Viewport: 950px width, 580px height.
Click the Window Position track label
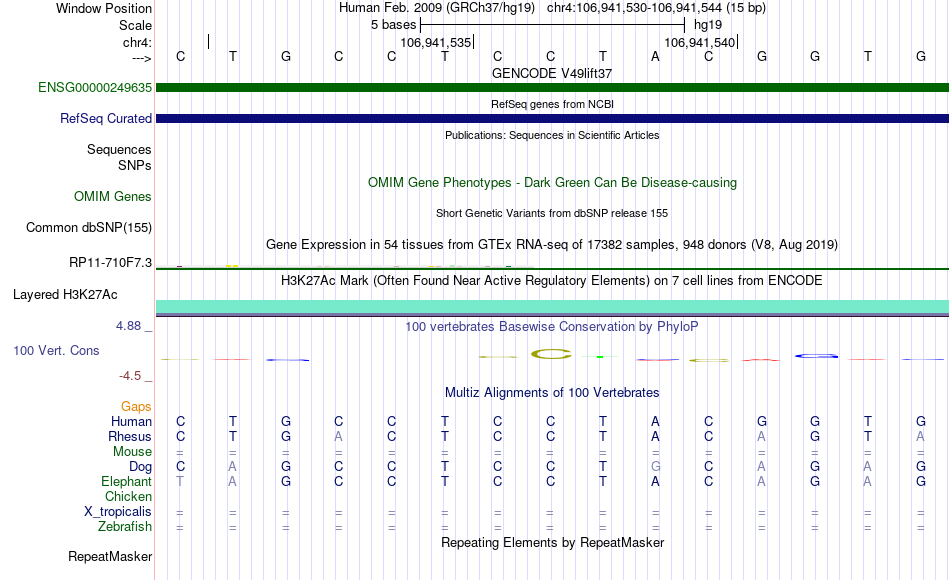[x=104, y=8]
